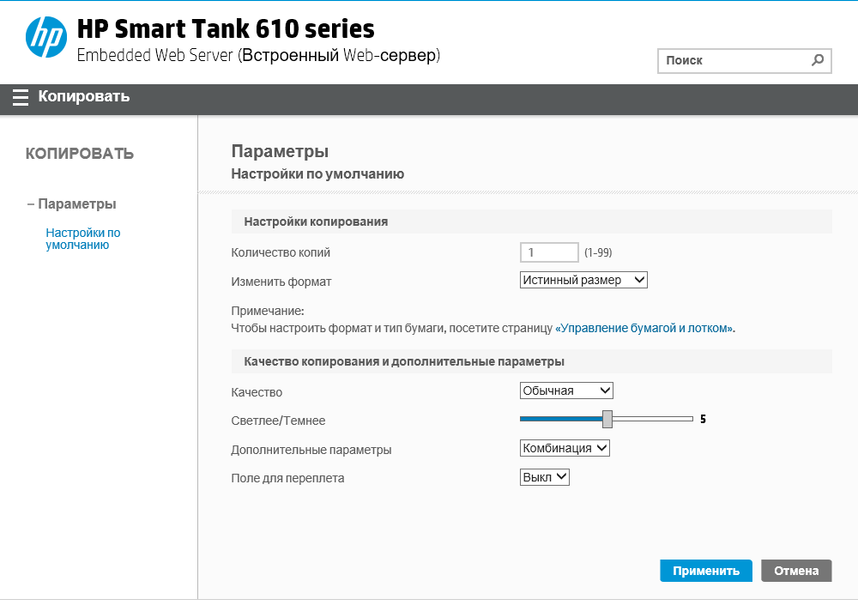Click inside the Поиск search field
The height and width of the screenshot is (600, 858).
point(732,60)
